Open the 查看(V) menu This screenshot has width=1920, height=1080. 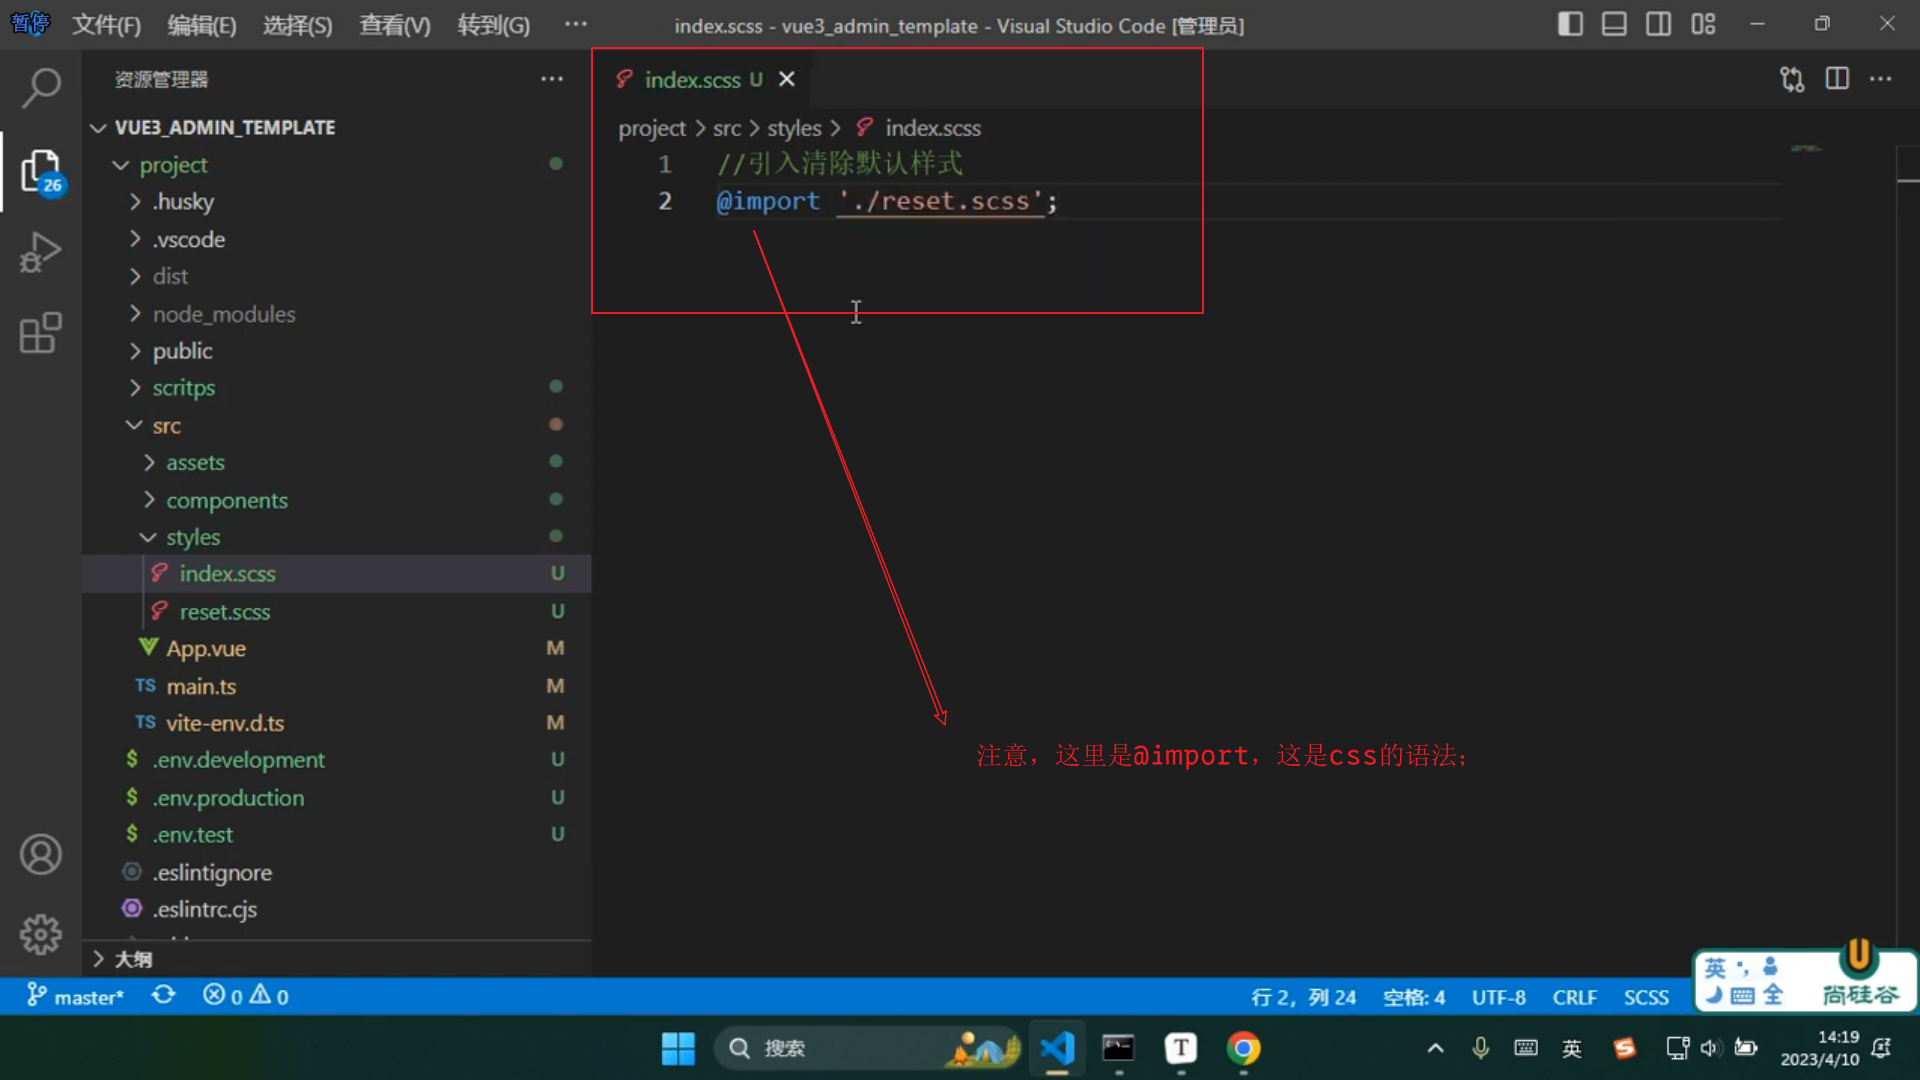tap(395, 25)
